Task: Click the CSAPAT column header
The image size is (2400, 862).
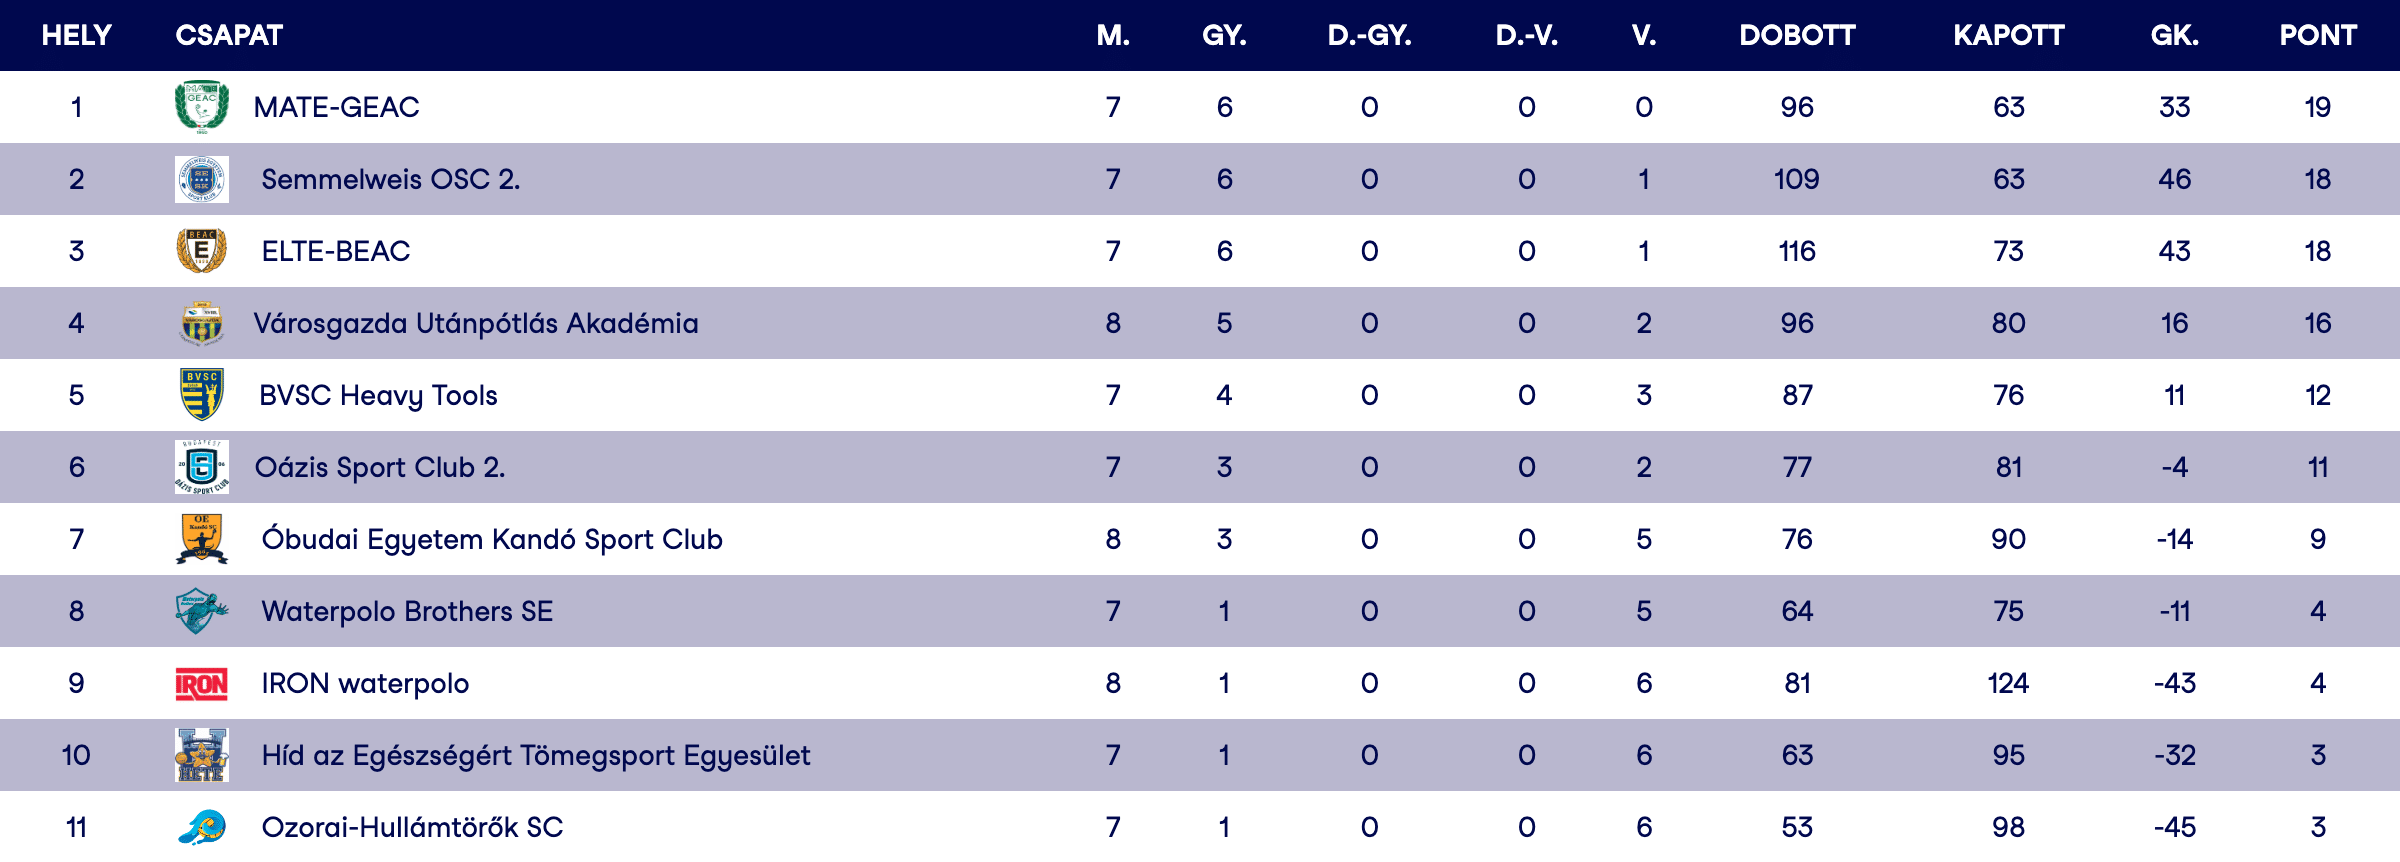Action: tap(229, 36)
